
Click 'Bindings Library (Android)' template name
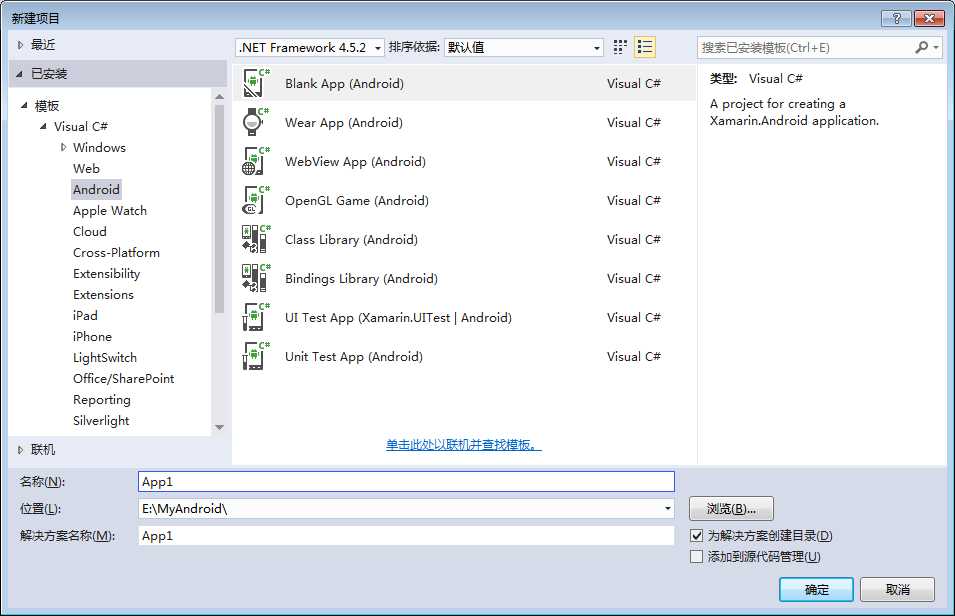click(361, 279)
